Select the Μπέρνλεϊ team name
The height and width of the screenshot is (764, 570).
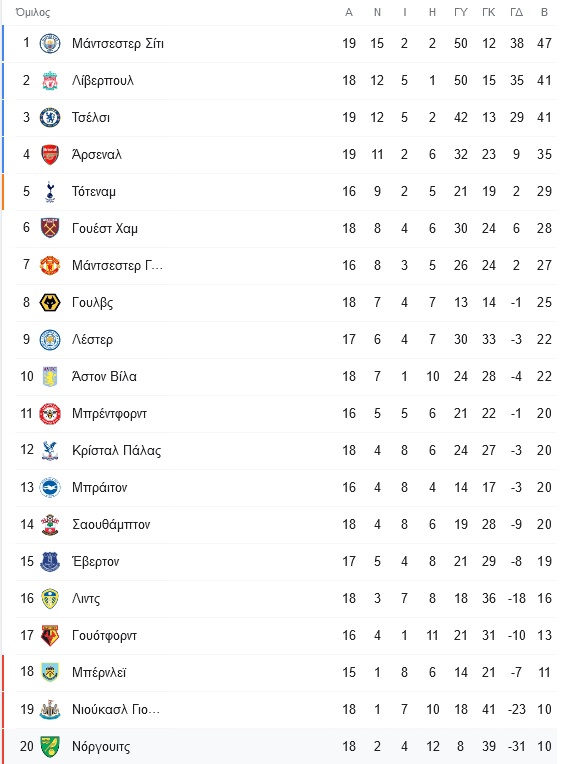point(99,672)
